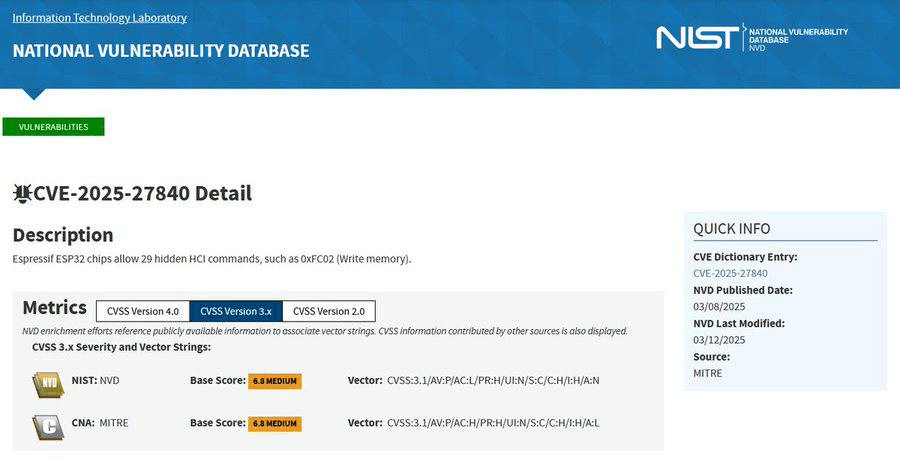Click the bug icon beside CVE title
Image resolution: width=900 pixels, height=461 pixels.
(22, 194)
